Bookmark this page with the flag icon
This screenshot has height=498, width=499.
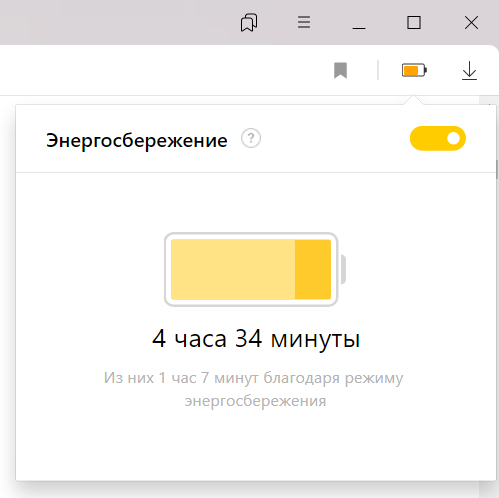340,70
